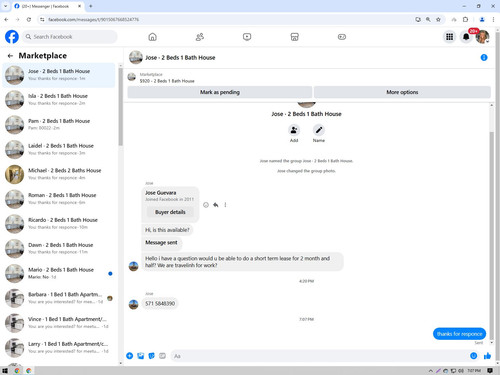Viewport: 500px width, 375px height.
Task: Open the Windows Start button
Action: click(5, 371)
